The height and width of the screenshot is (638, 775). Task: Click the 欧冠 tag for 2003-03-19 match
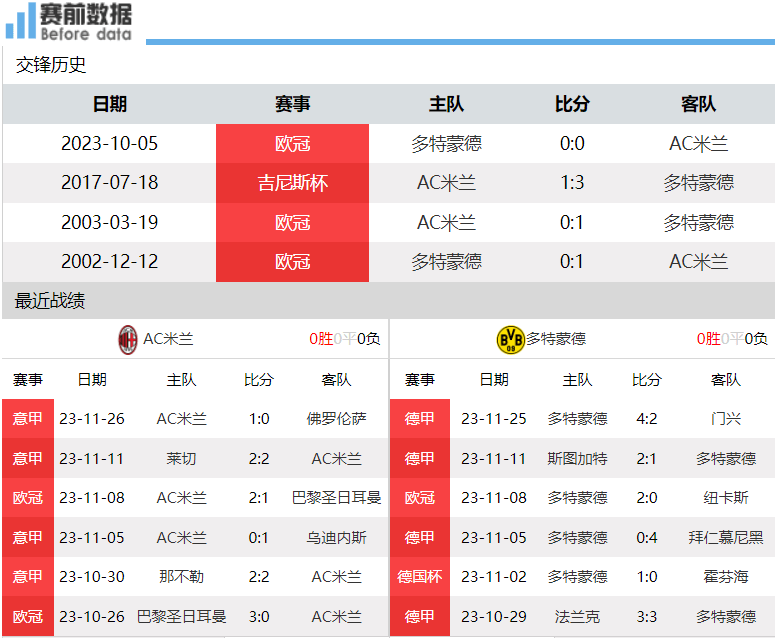[x=293, y=223]
